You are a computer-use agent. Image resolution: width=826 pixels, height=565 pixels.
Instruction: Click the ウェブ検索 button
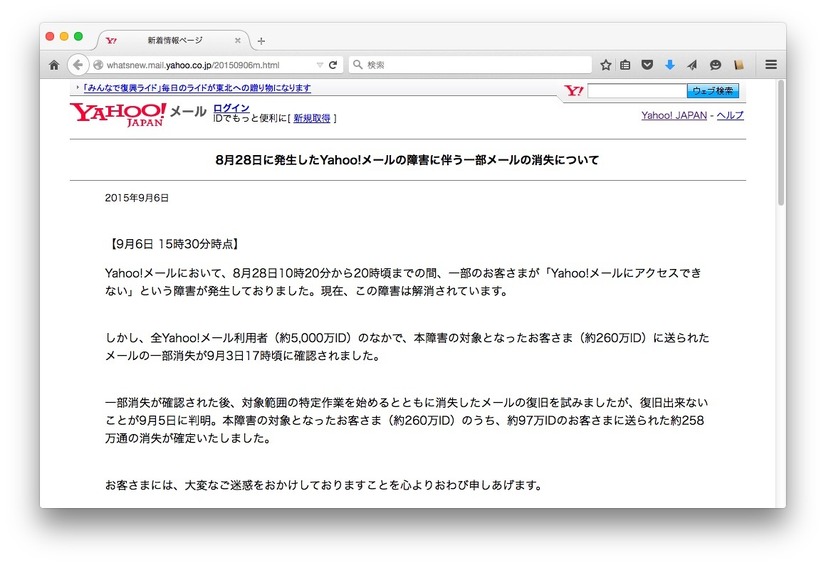(x=713, y=91)
